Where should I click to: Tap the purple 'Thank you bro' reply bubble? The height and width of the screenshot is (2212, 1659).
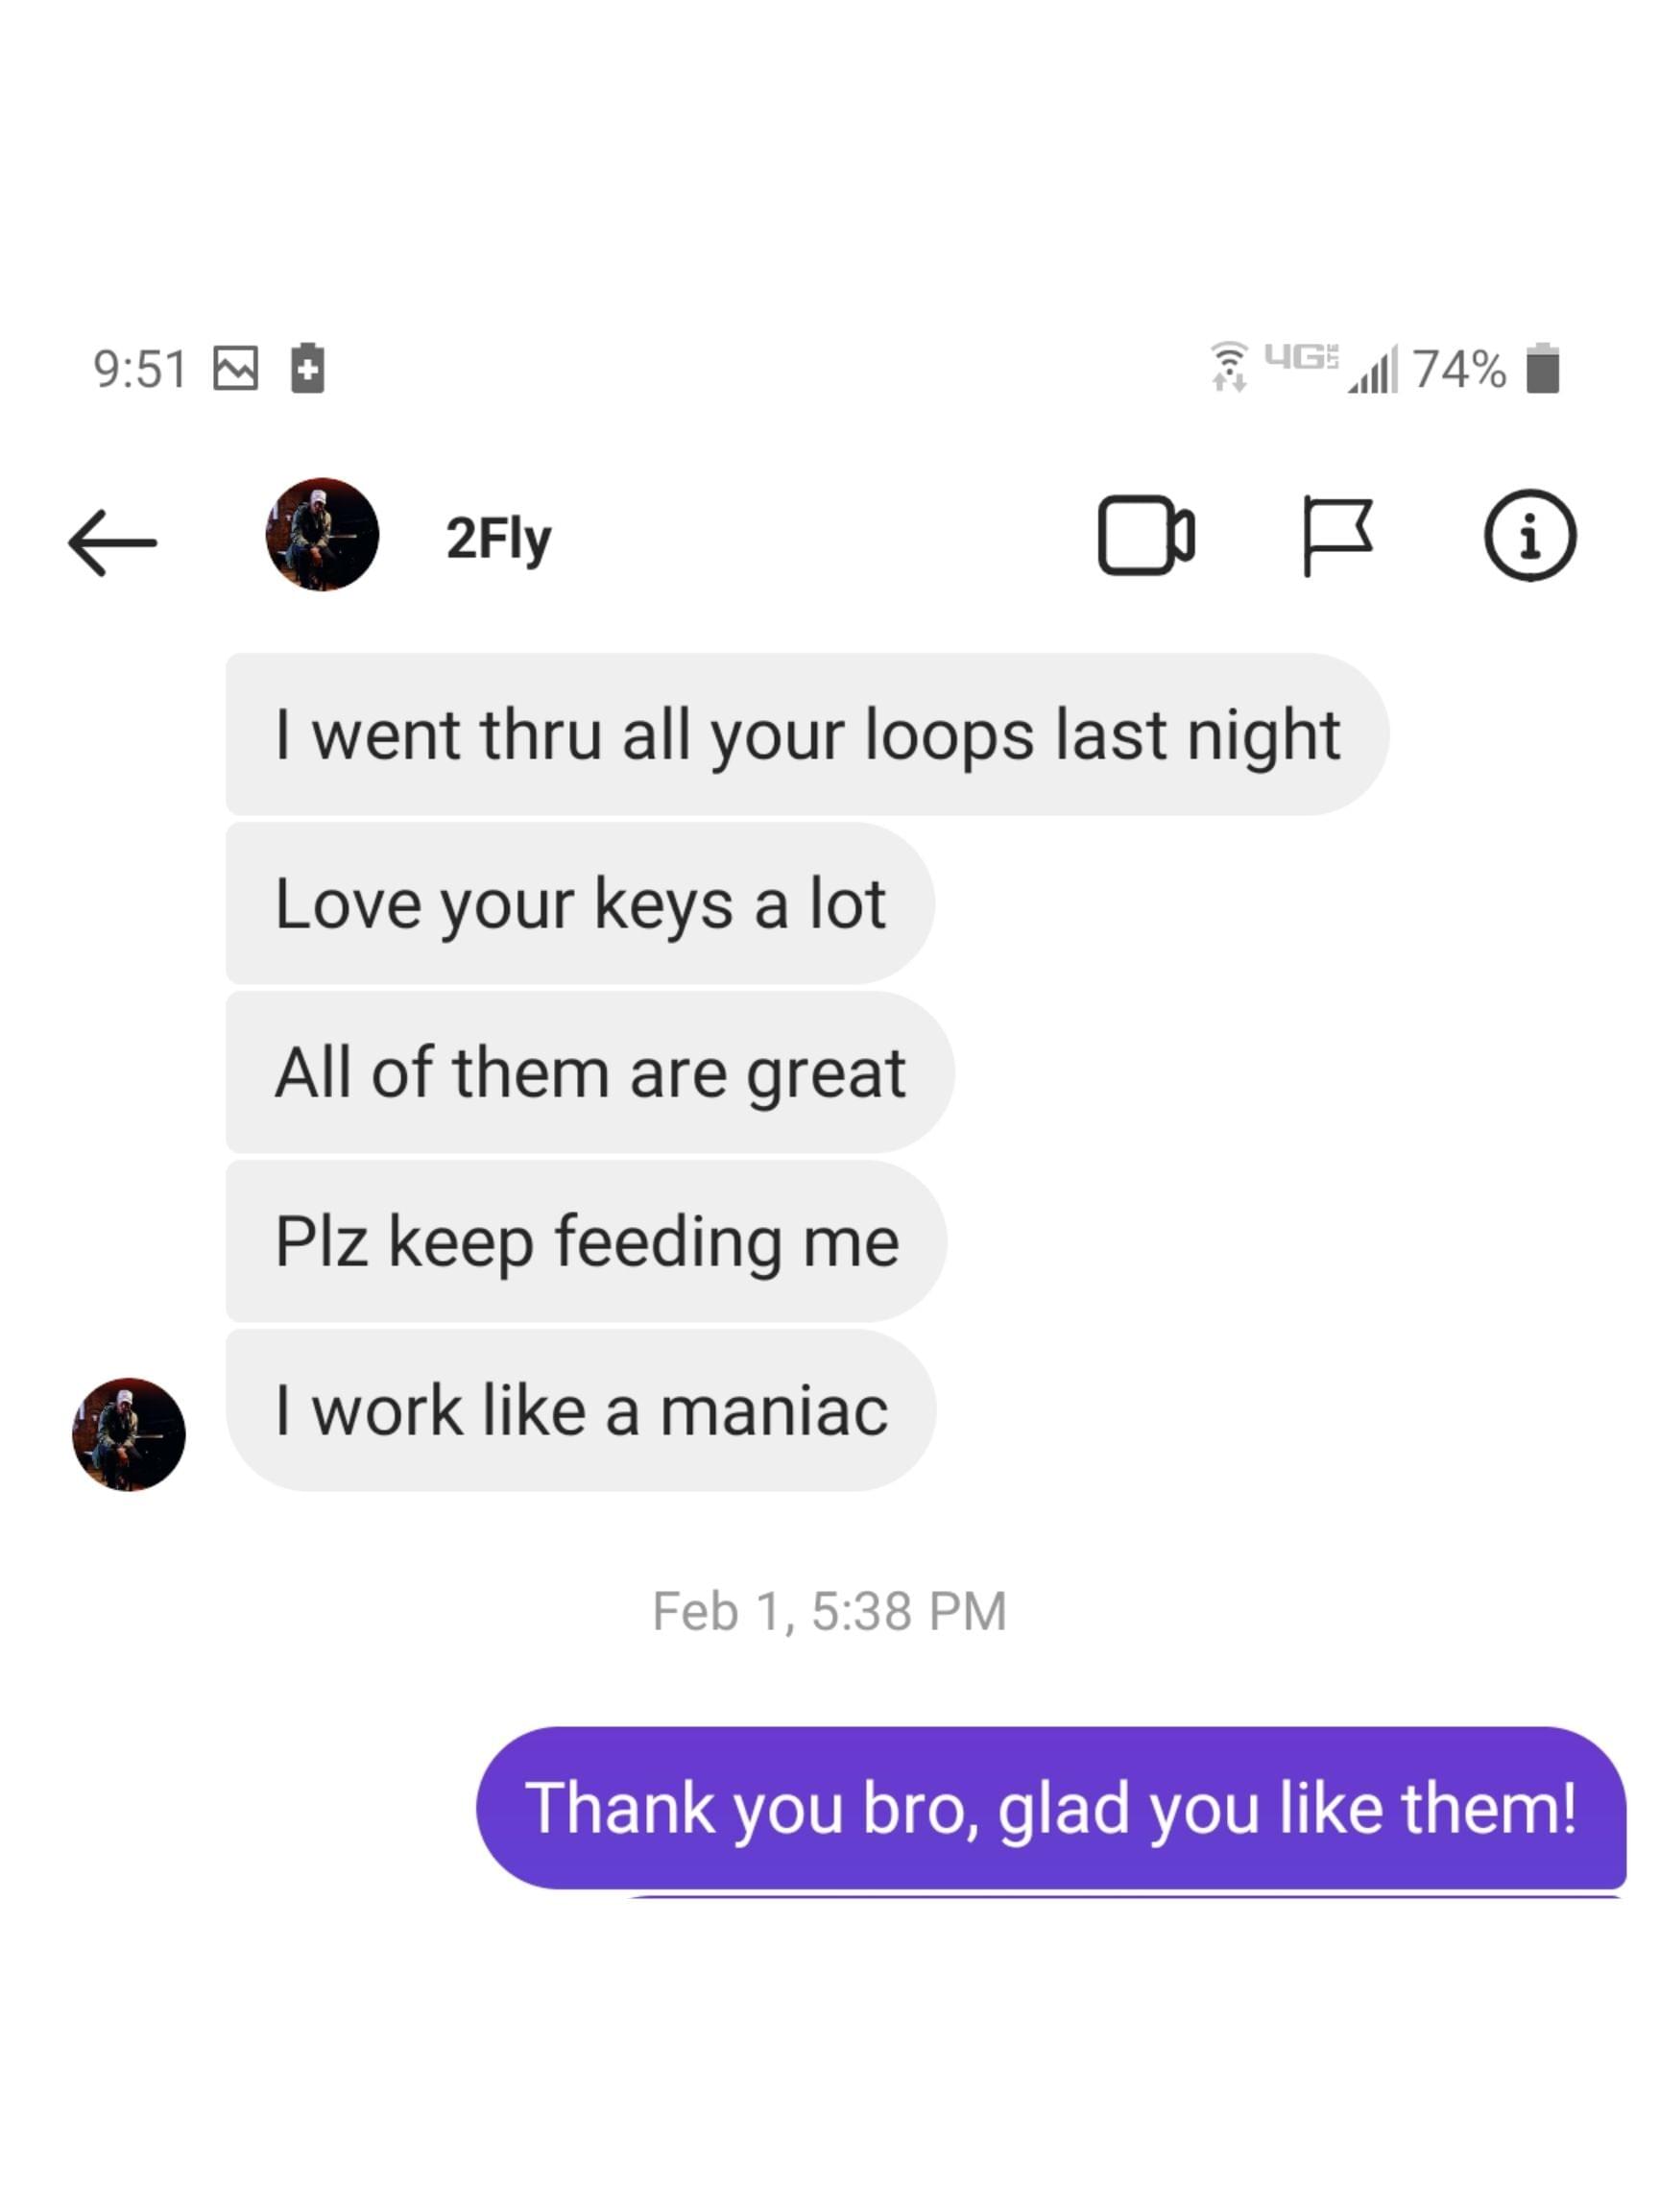pos(1051,1808)
